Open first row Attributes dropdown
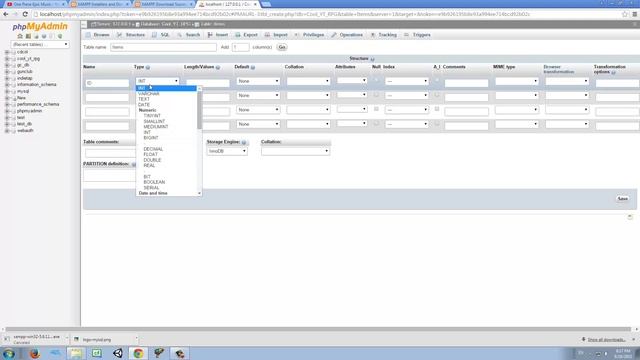The width and height of the screenshot is (640, 360). [x=352, y=80]
